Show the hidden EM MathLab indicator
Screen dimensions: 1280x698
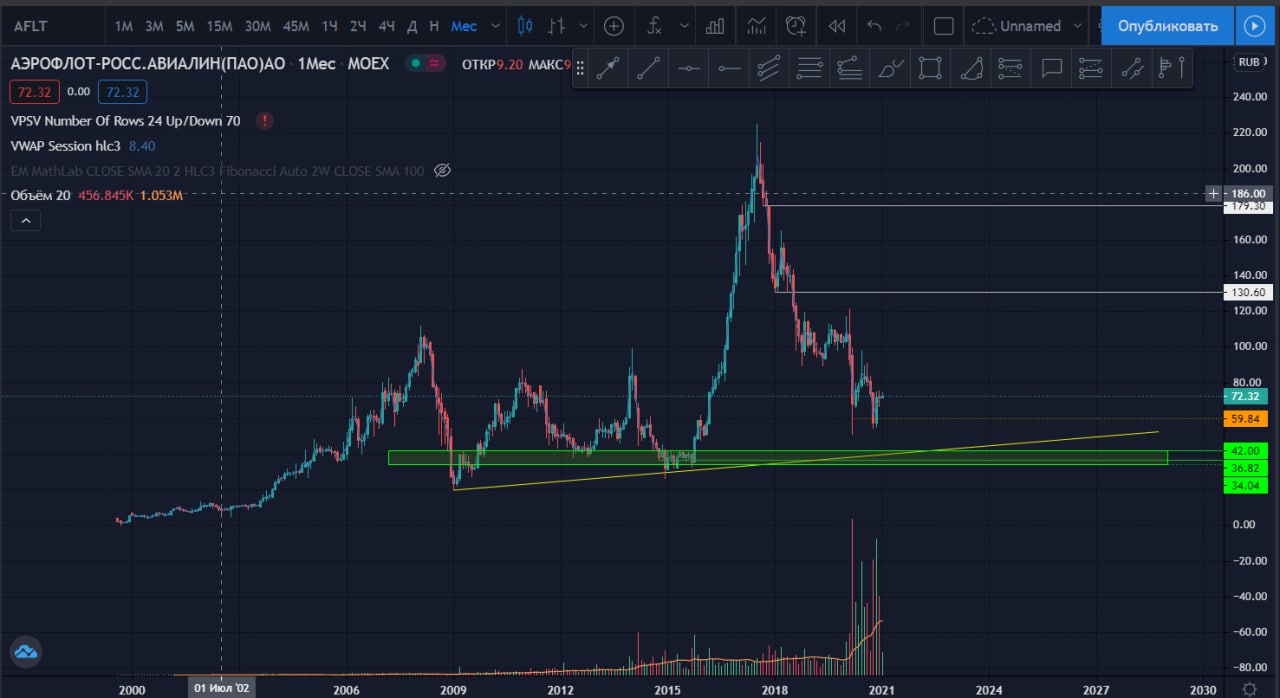(442, 170)
